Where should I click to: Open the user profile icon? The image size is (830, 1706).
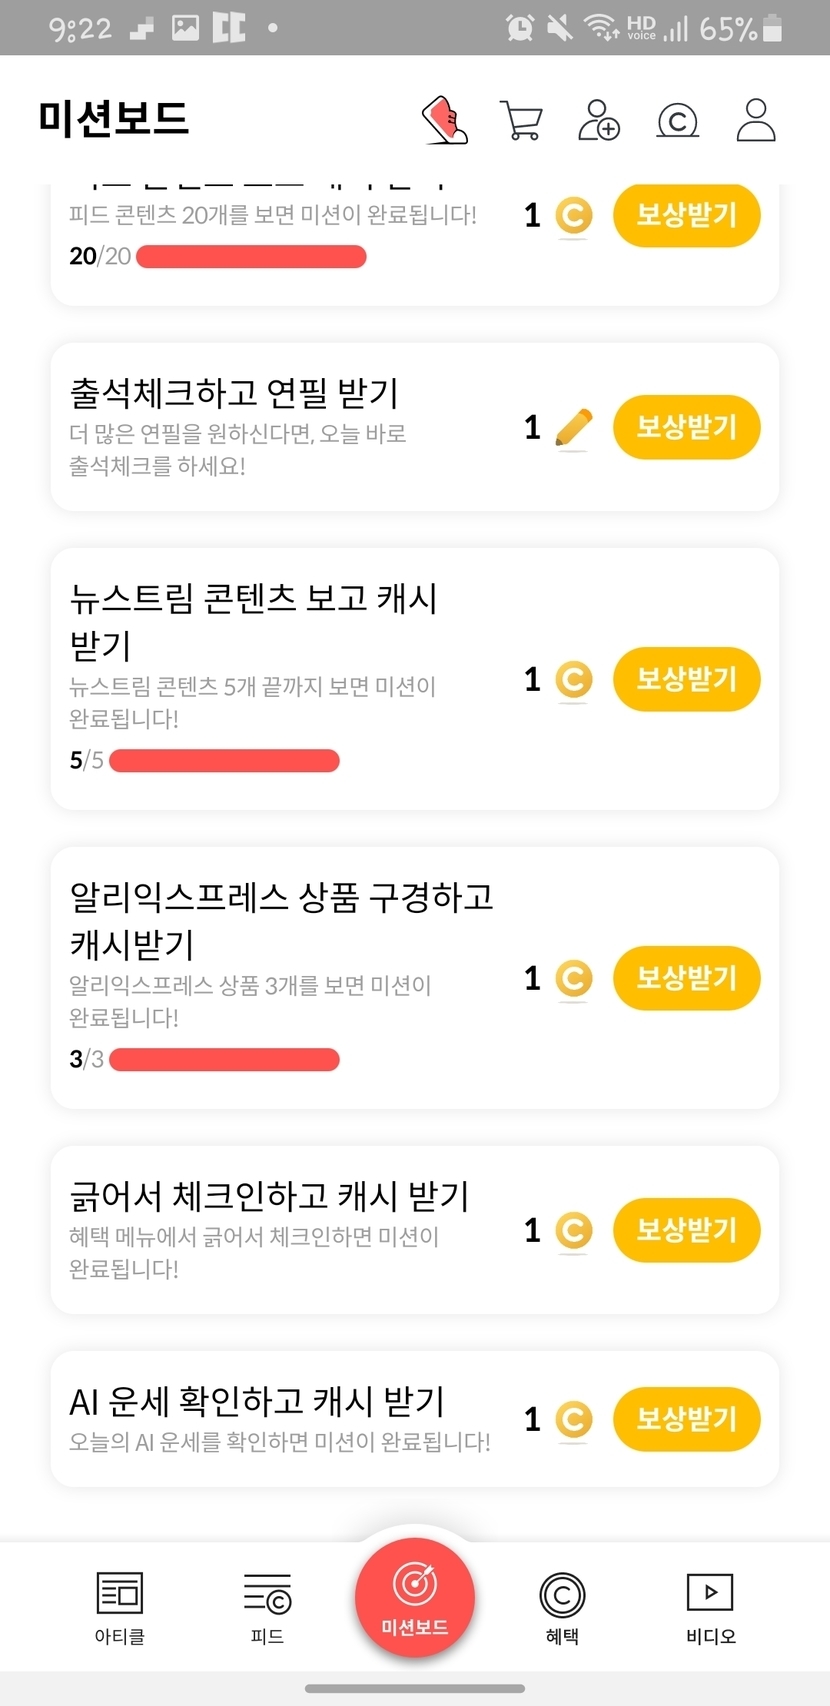click(x=756, y=121)
